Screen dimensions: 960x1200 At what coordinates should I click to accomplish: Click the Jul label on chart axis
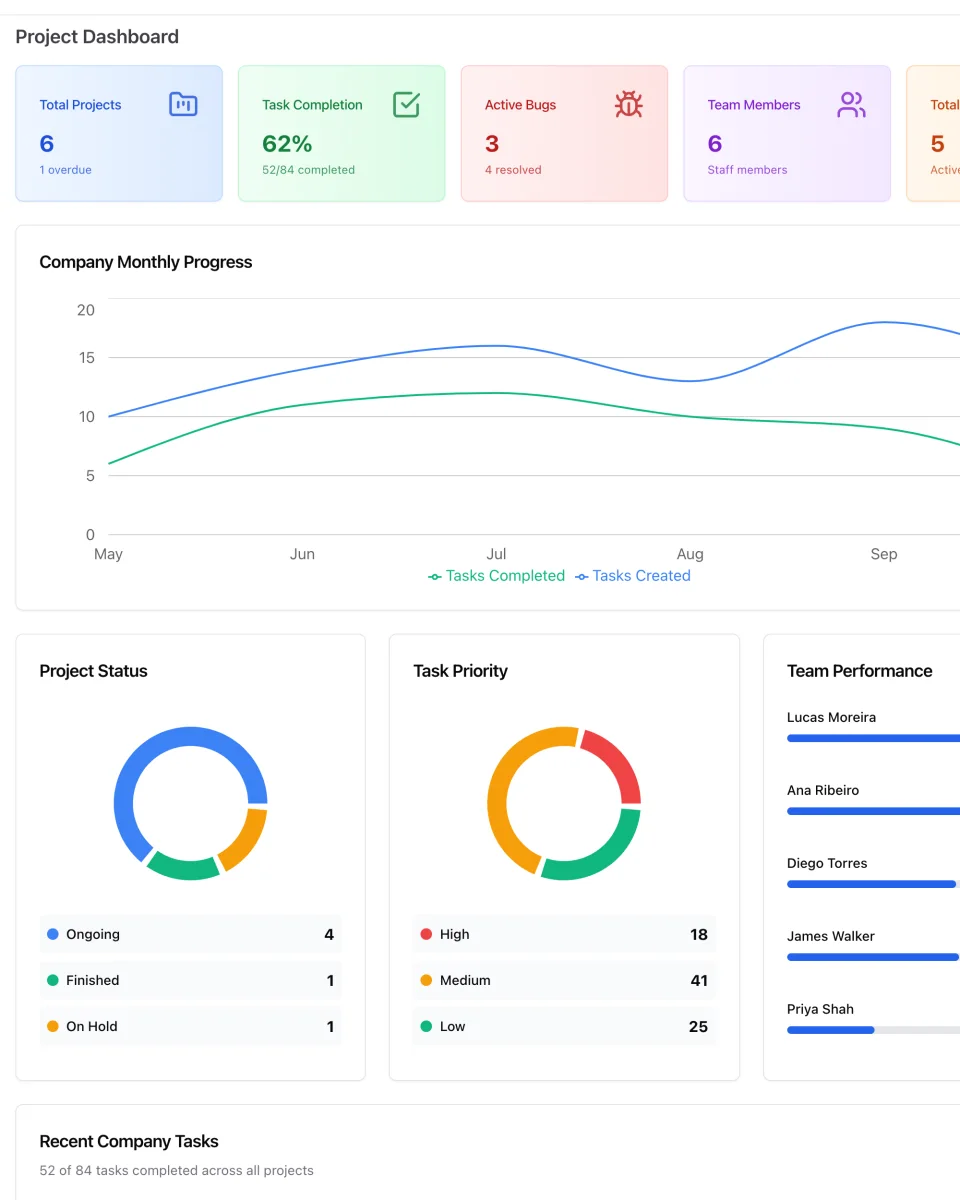pyautogui.click(x=496, y=554)
